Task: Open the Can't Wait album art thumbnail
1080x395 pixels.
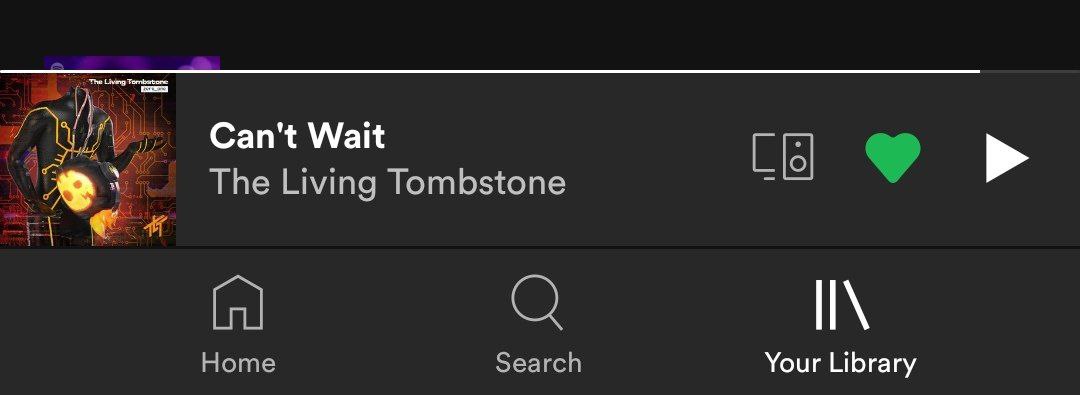Action: click(87, 159)
